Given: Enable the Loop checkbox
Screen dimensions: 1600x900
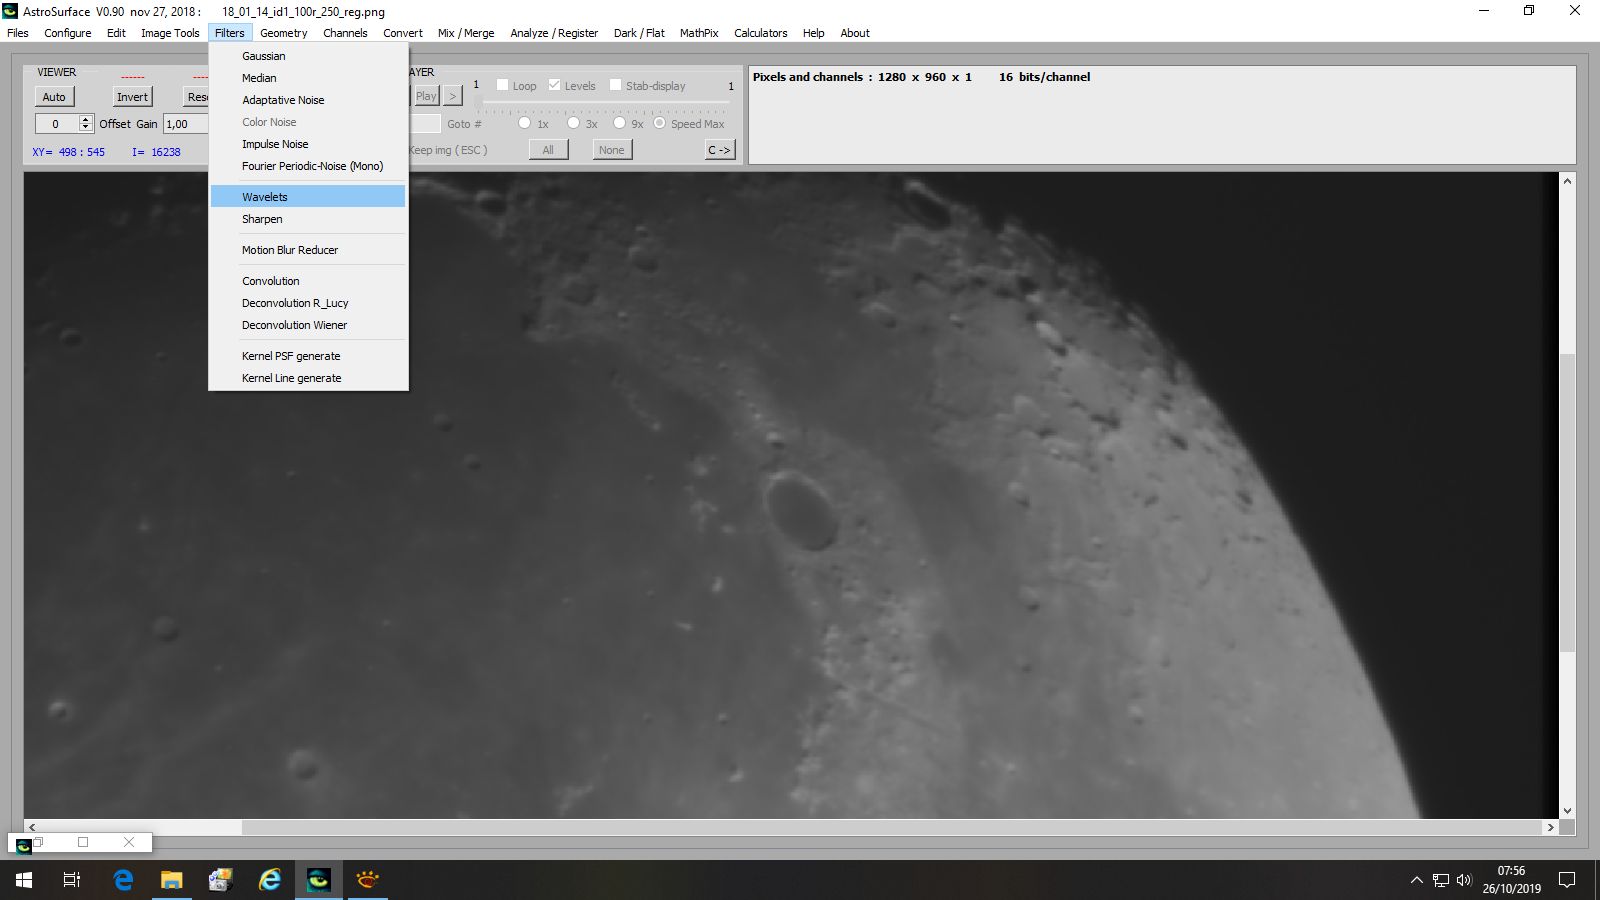Looking at the screenshot, I should pyautogui.click(x=503, y=85).
